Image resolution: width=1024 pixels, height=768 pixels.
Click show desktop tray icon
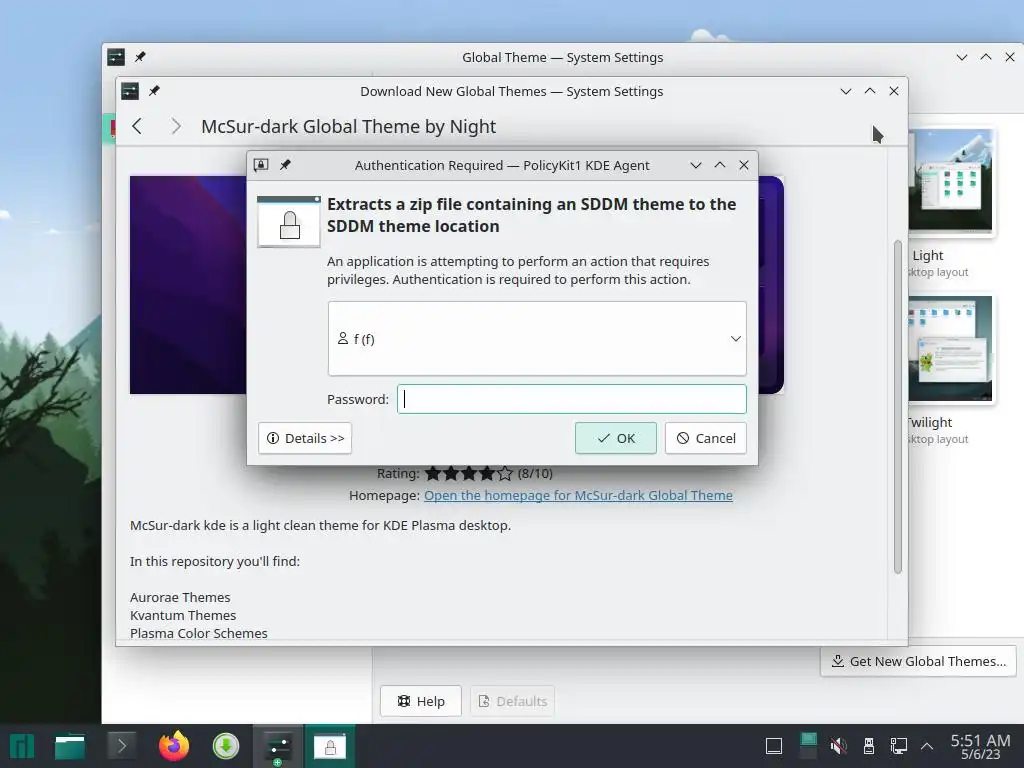tap(774, 746)
